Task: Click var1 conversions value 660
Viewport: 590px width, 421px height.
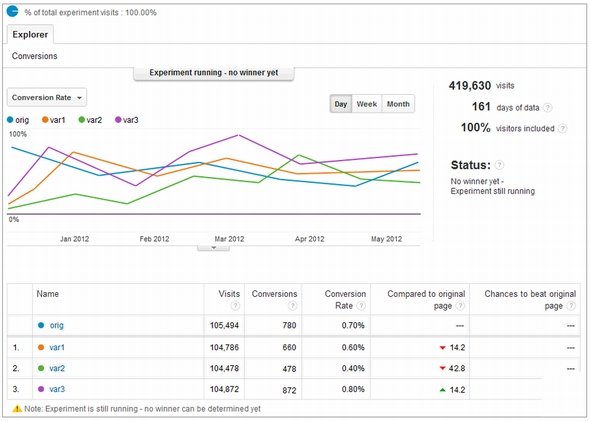Action: coord(289,347)
